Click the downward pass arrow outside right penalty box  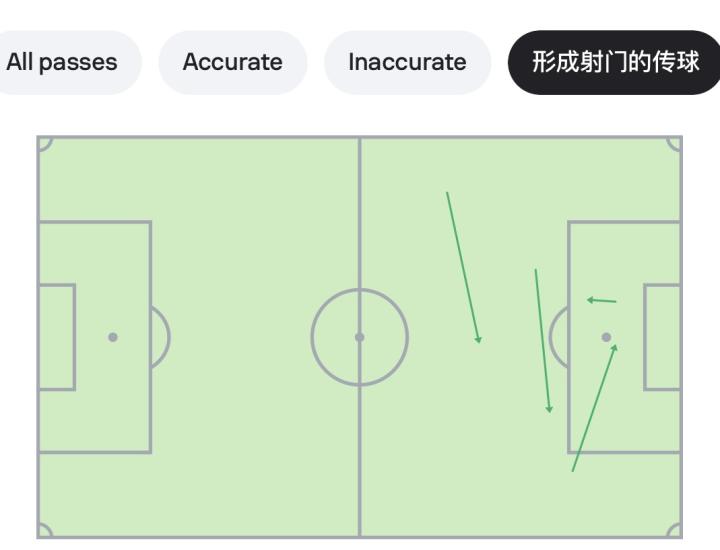point(542,340)
